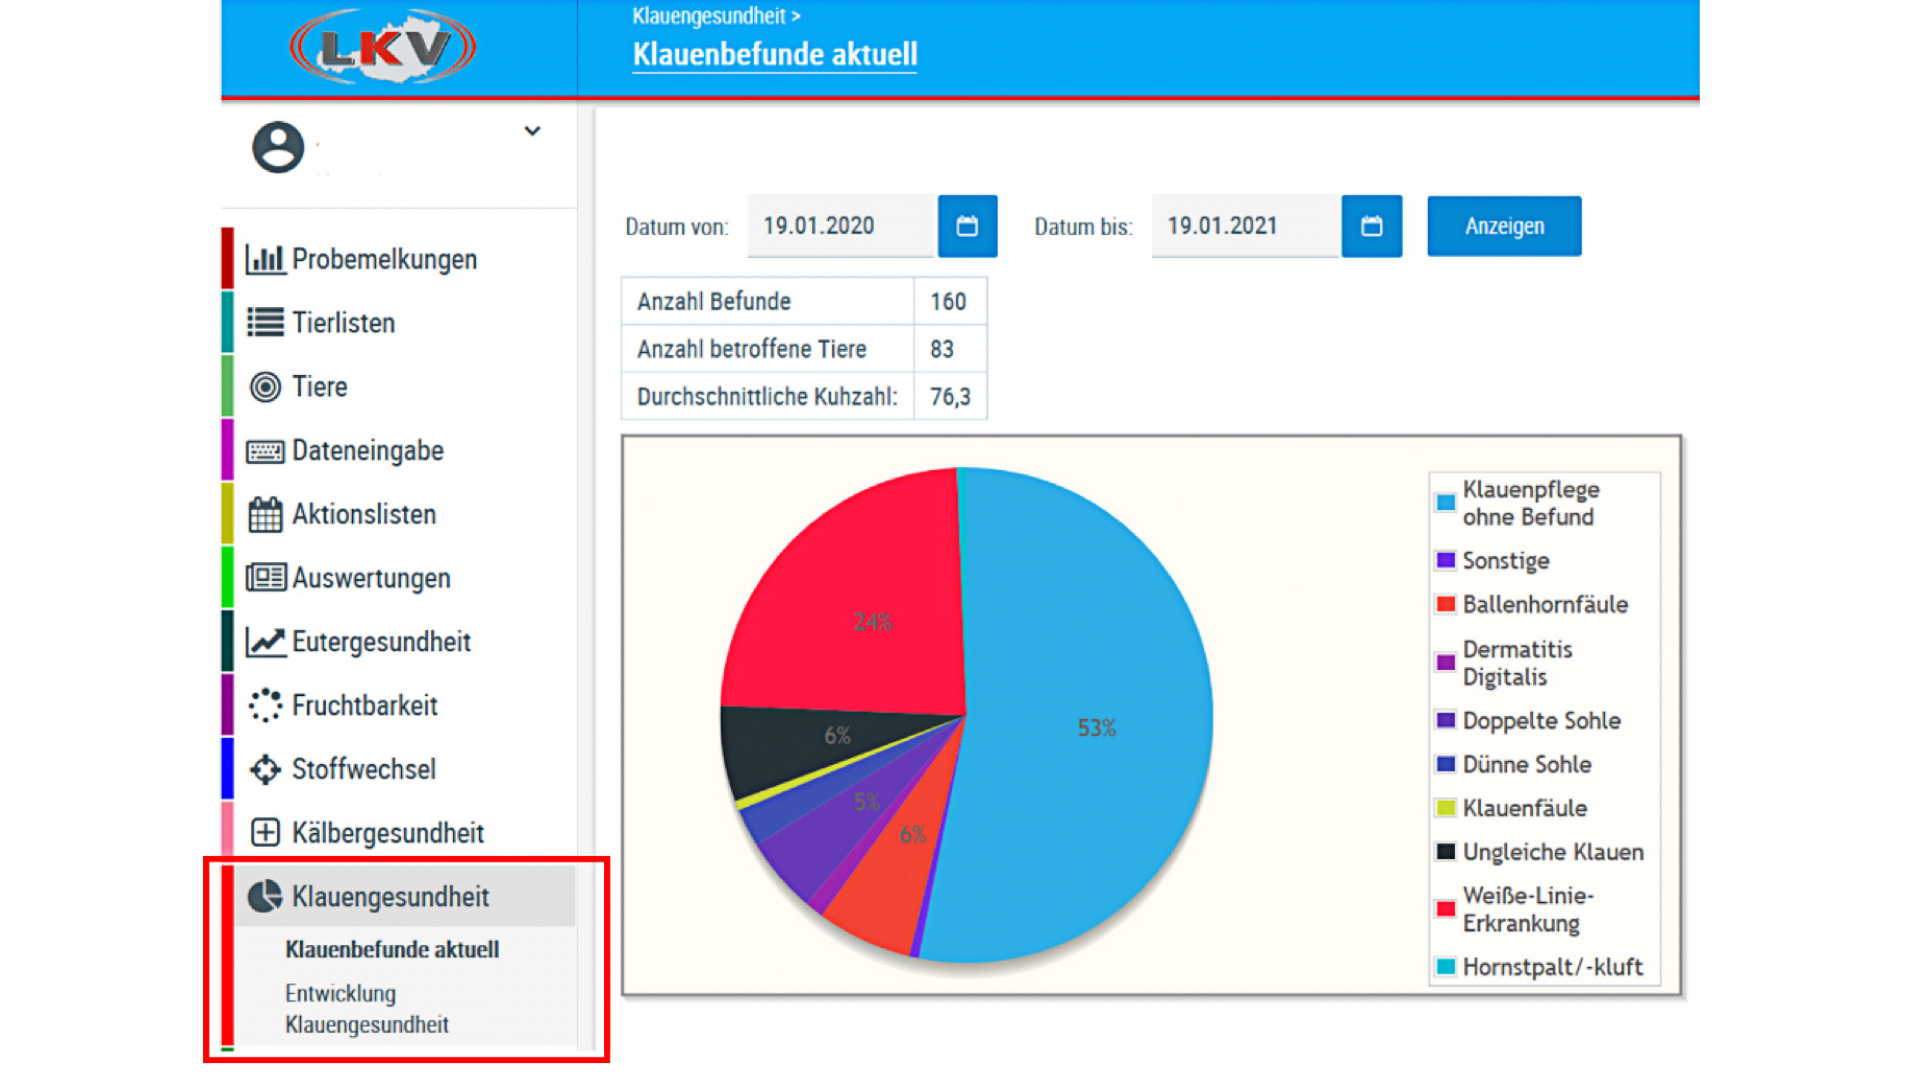Open Entwicklung Klauengesundheit submenu link

click(x=366, y=1008)
